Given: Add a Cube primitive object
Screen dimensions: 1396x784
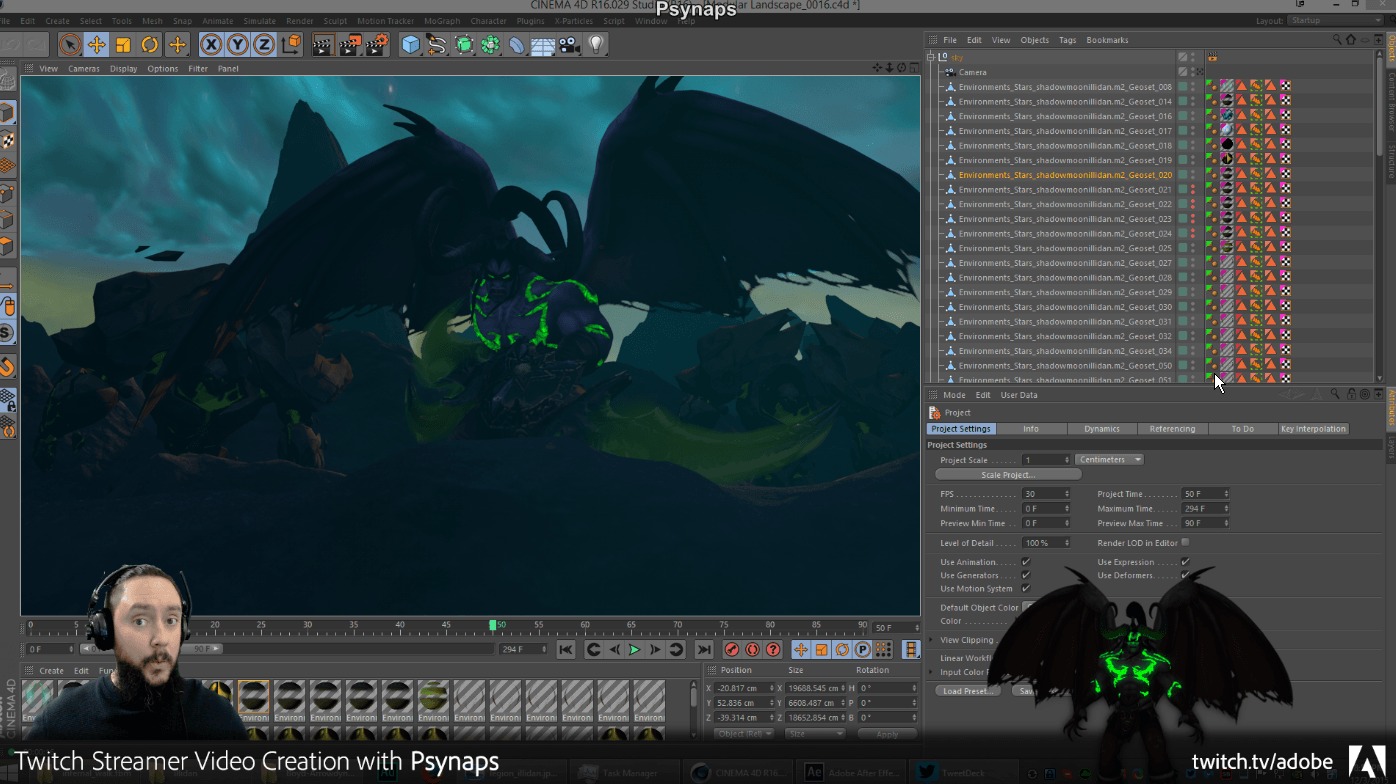Looking at the screenshot, I should [410, 44].
